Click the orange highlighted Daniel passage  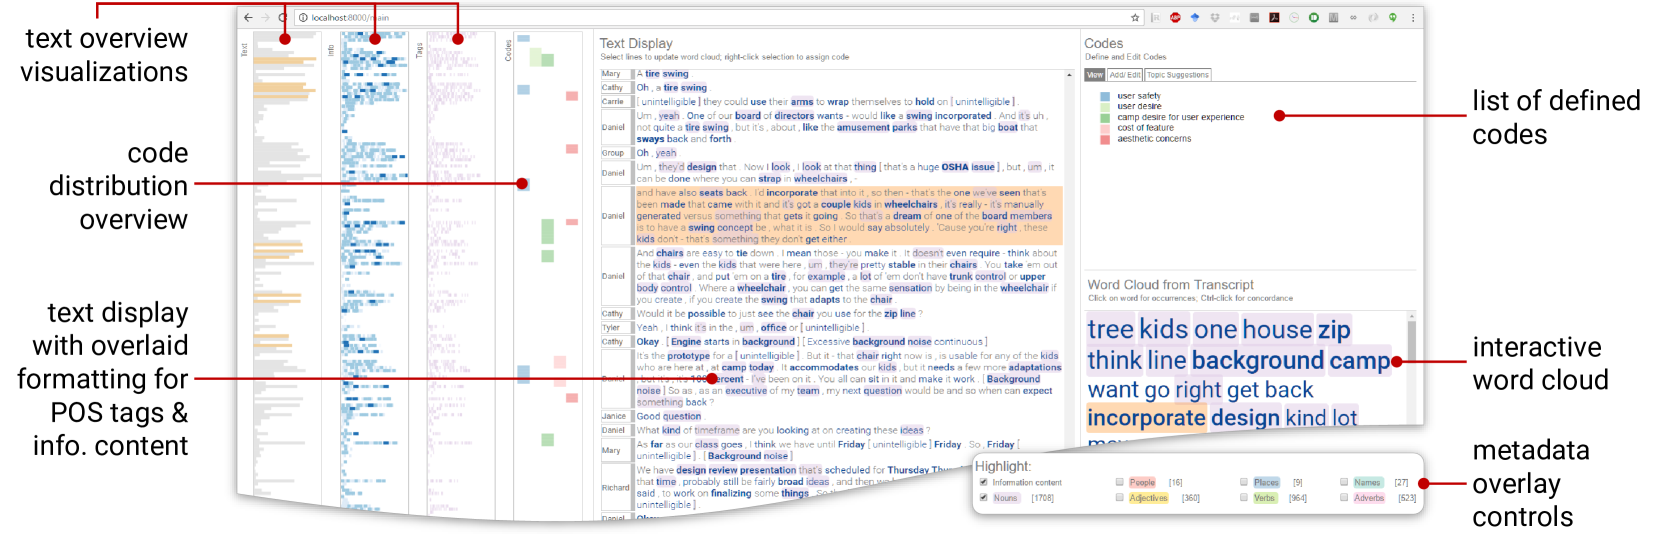pyautogui.click(x=849, y=215)
